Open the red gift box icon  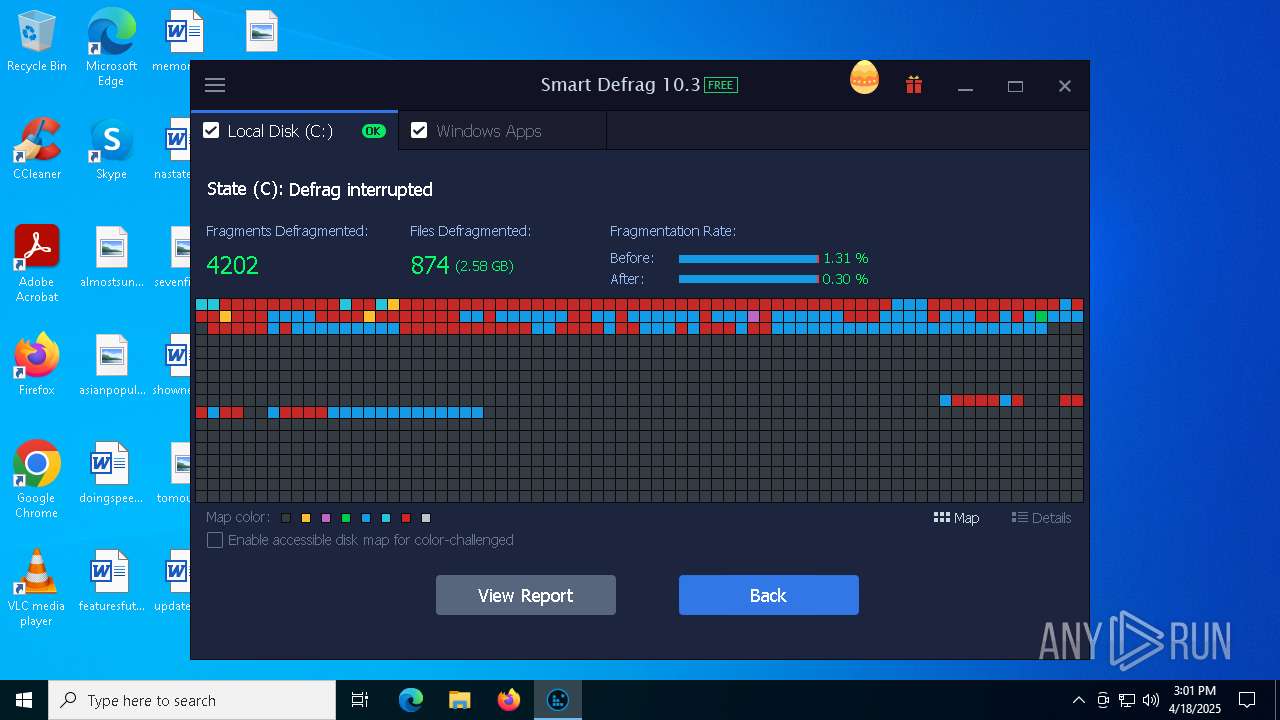point(914,85)
